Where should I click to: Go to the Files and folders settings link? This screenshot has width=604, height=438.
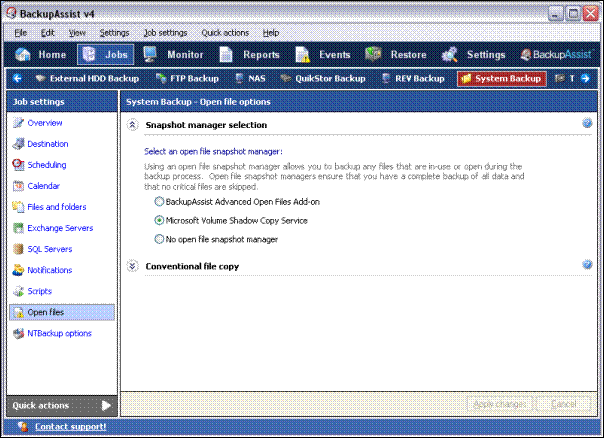point(57,207)
